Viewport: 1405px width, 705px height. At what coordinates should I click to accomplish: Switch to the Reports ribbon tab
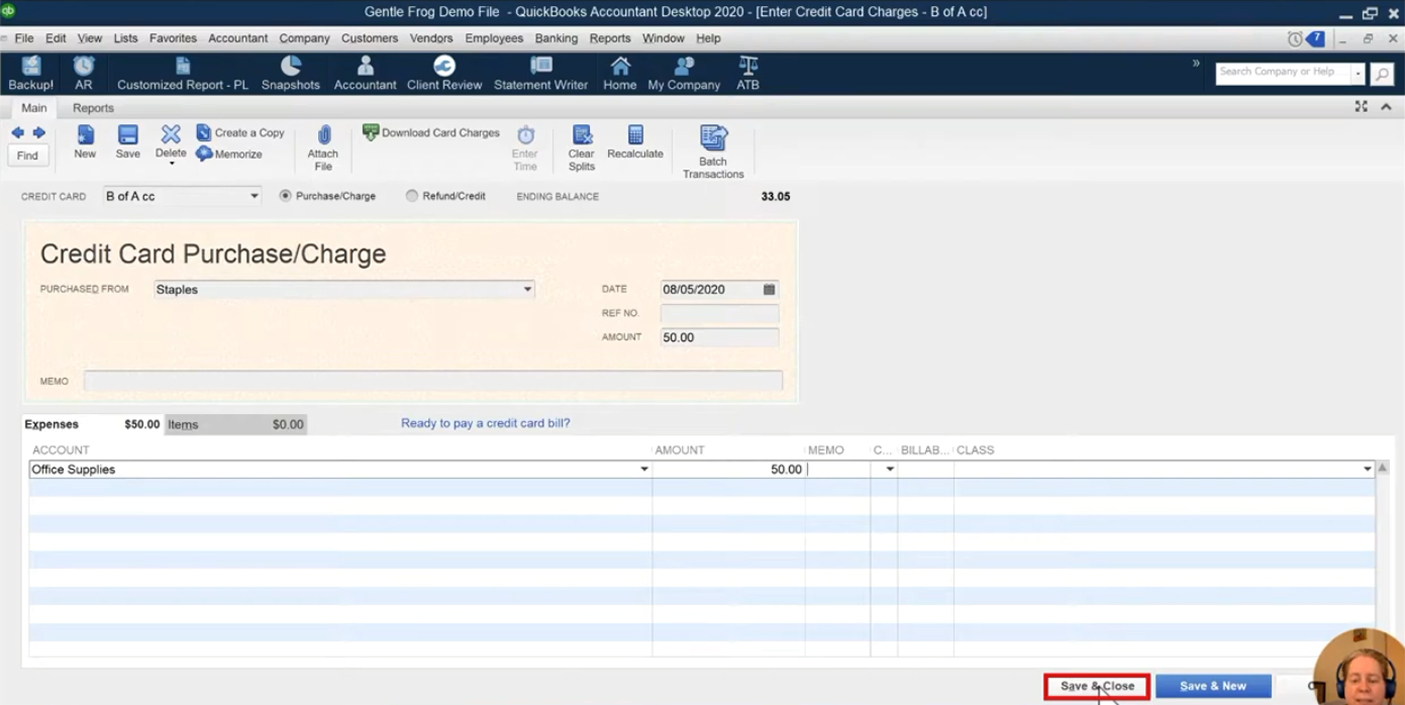point(93,108)
